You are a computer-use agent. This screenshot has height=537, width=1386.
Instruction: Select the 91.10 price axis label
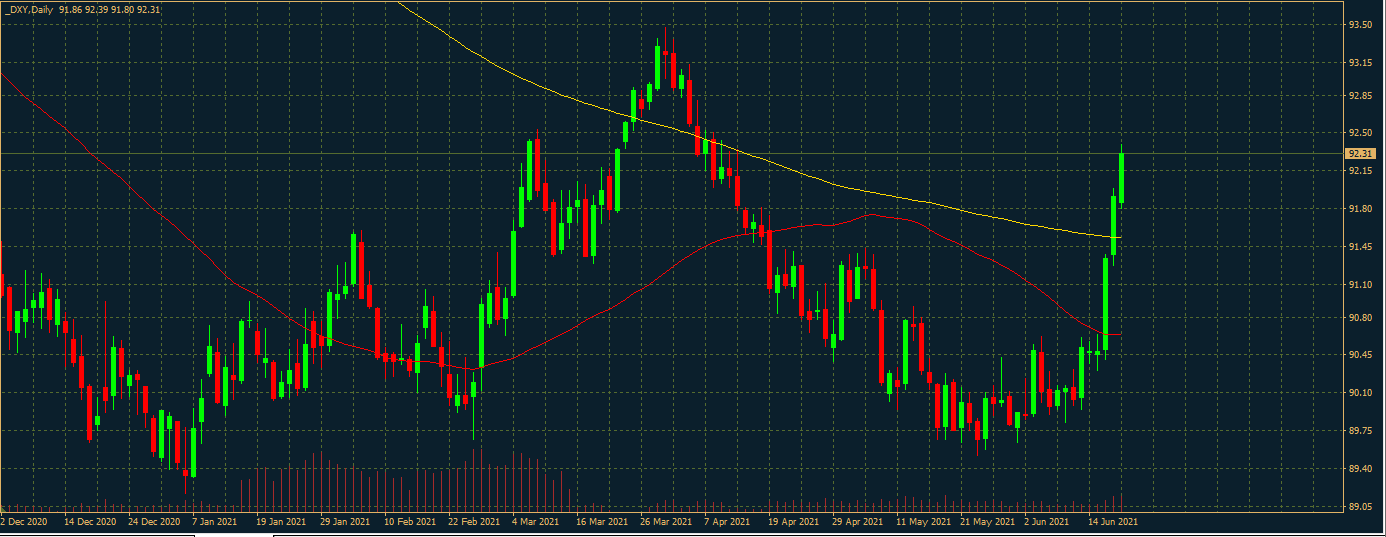coord(1359,284)
